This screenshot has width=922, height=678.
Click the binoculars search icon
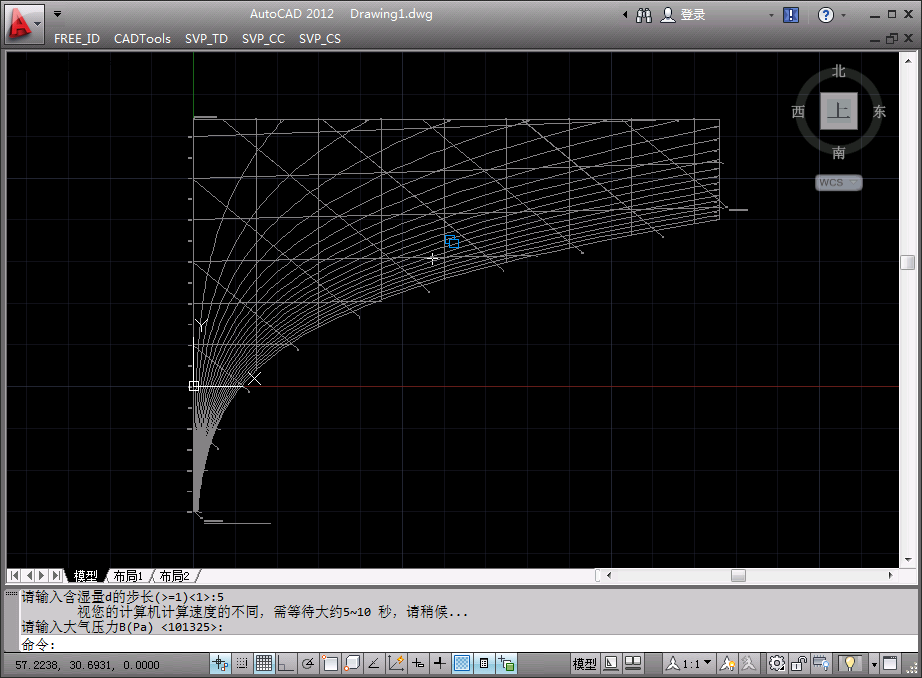point(644,15)
